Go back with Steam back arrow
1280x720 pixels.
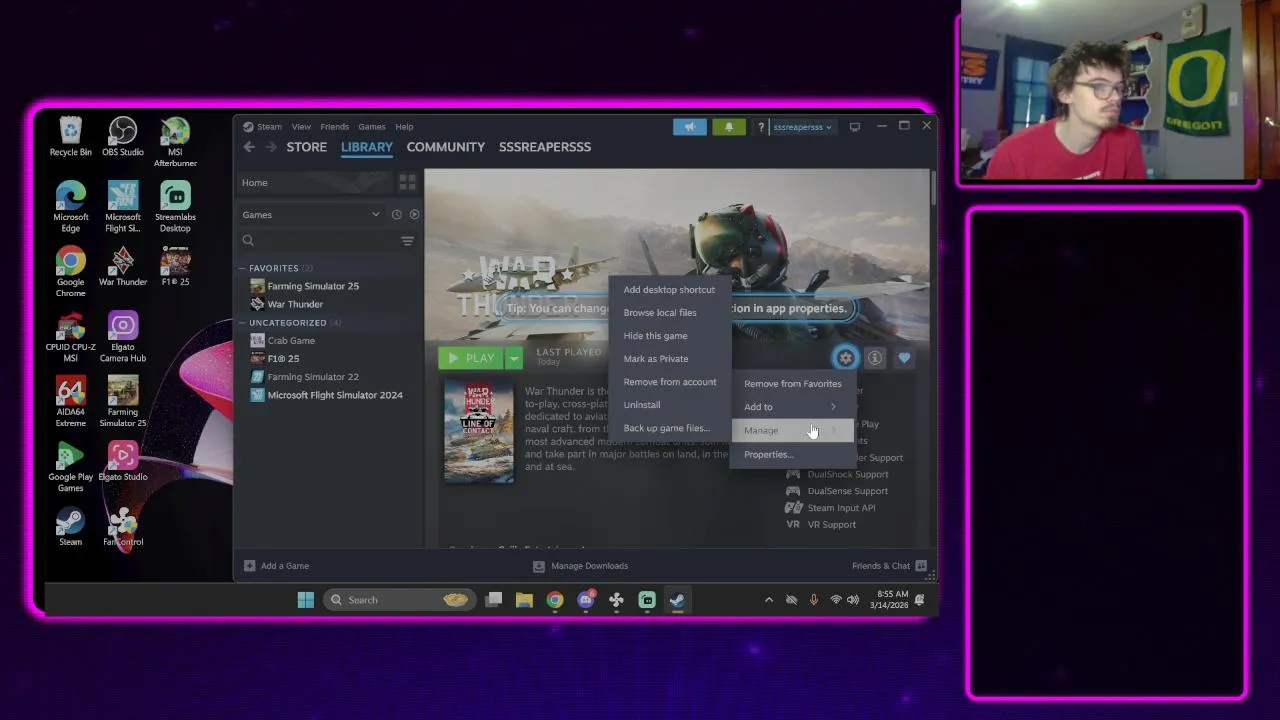click(x=249, y=147)
